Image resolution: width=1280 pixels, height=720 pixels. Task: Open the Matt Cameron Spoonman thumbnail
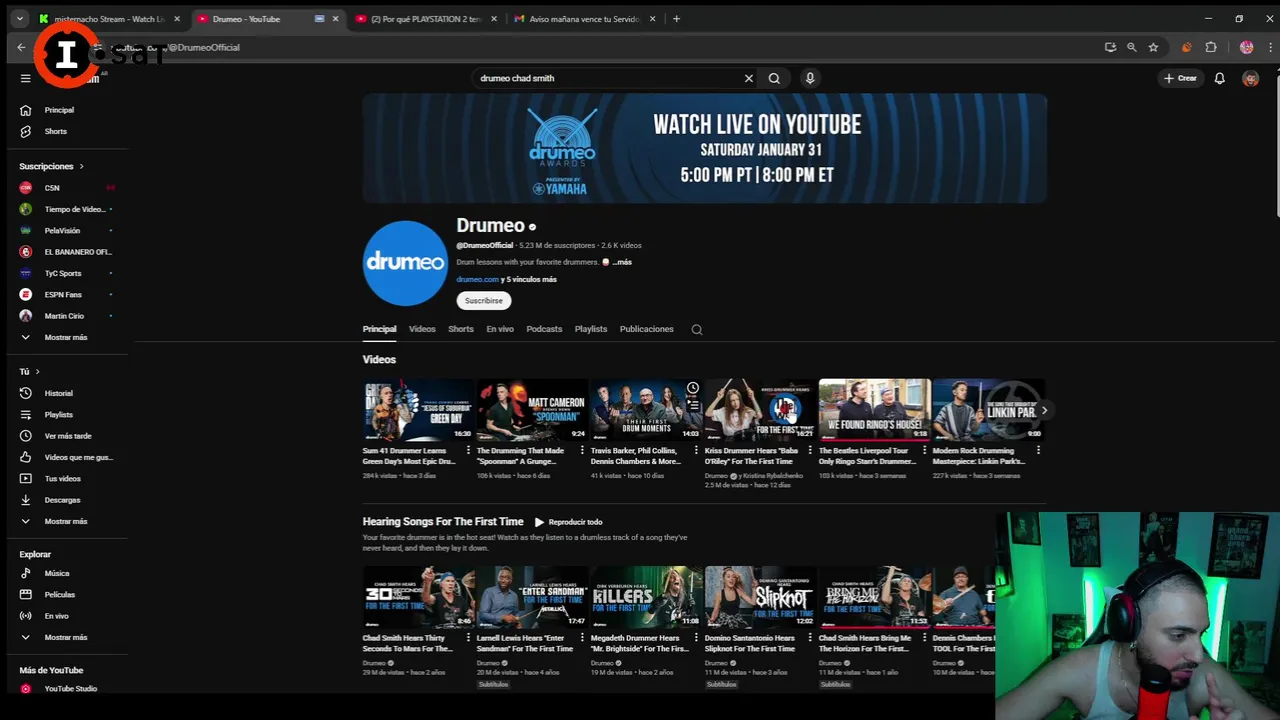pos(532,410)
